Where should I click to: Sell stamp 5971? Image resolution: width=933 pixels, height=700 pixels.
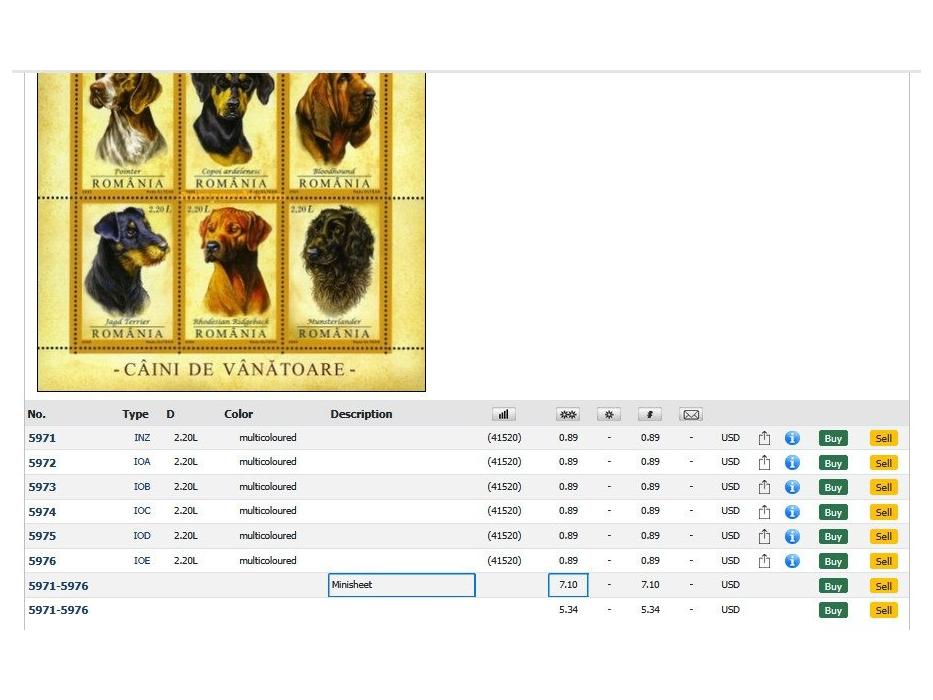[x=884, y=439]
